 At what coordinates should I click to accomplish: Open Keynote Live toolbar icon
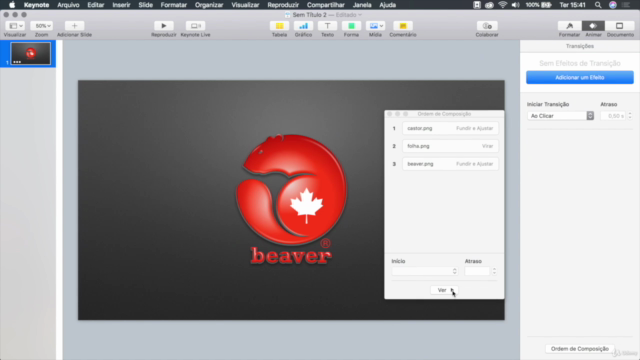coord(195,26)
